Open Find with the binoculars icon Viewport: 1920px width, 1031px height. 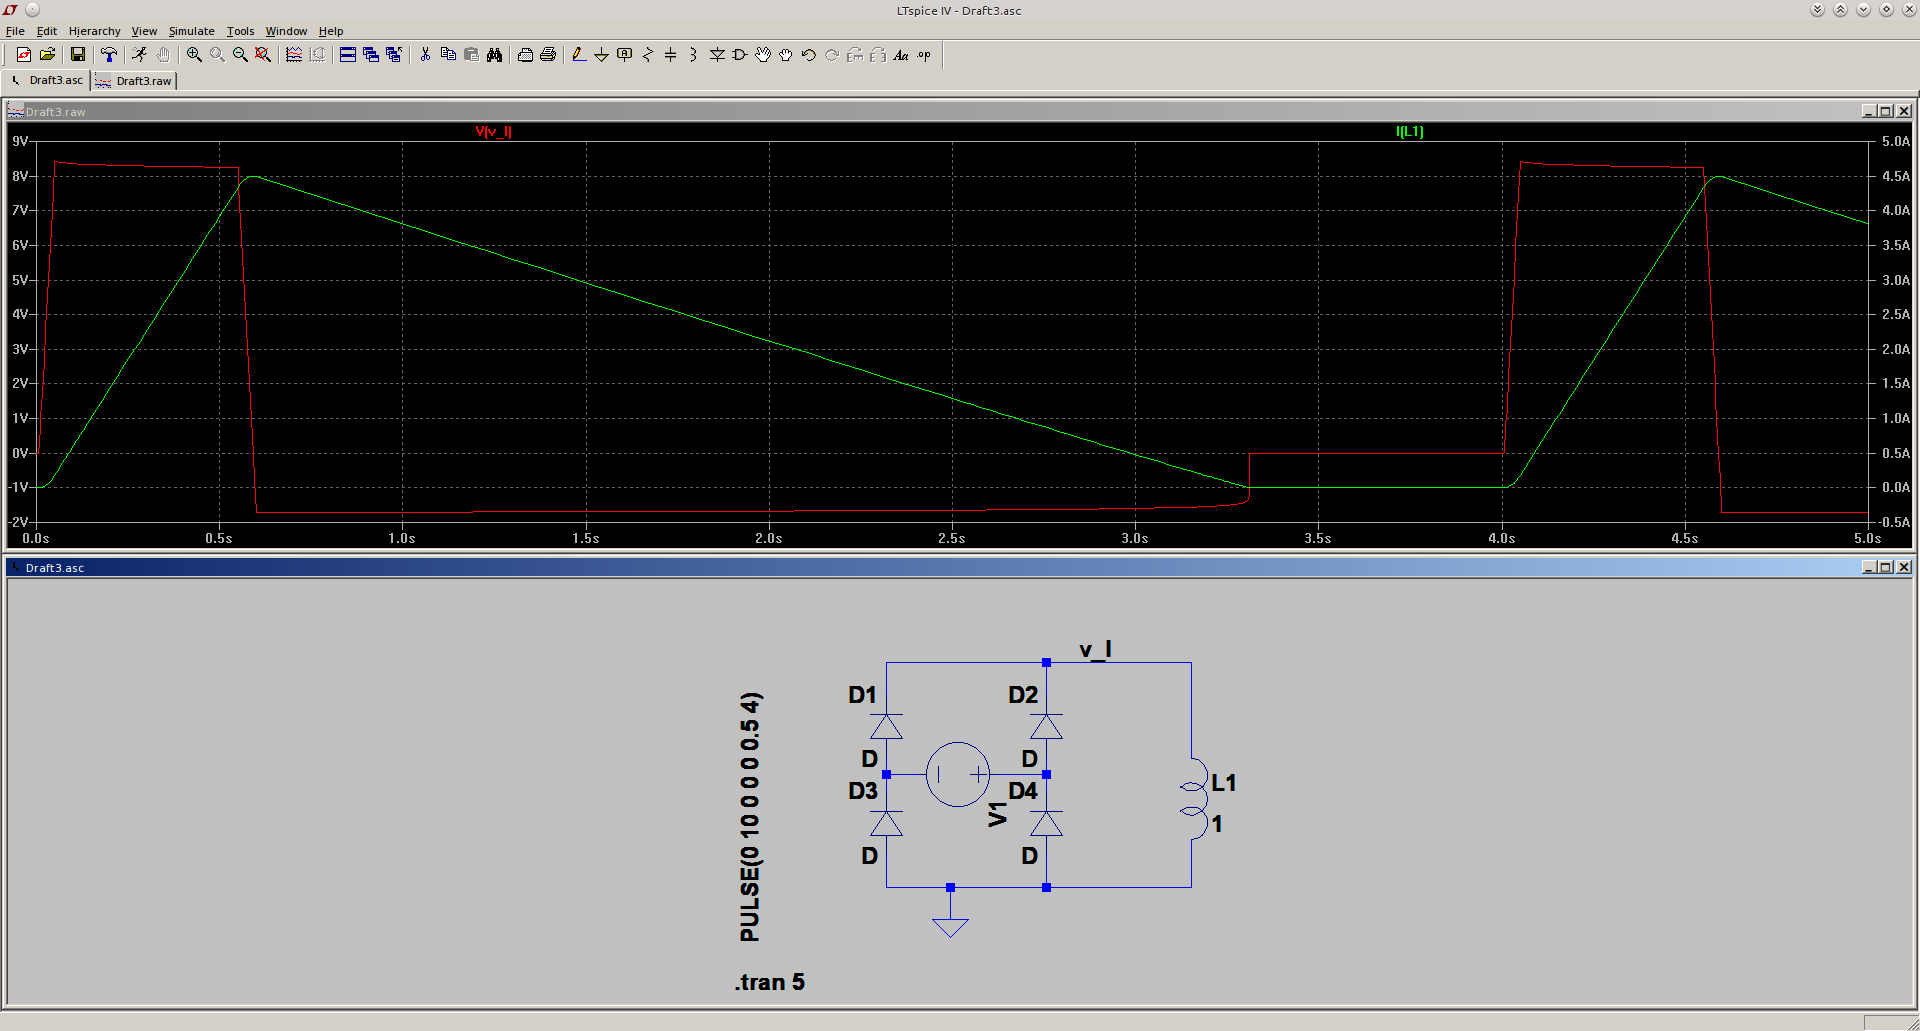[x=494, y=55]
